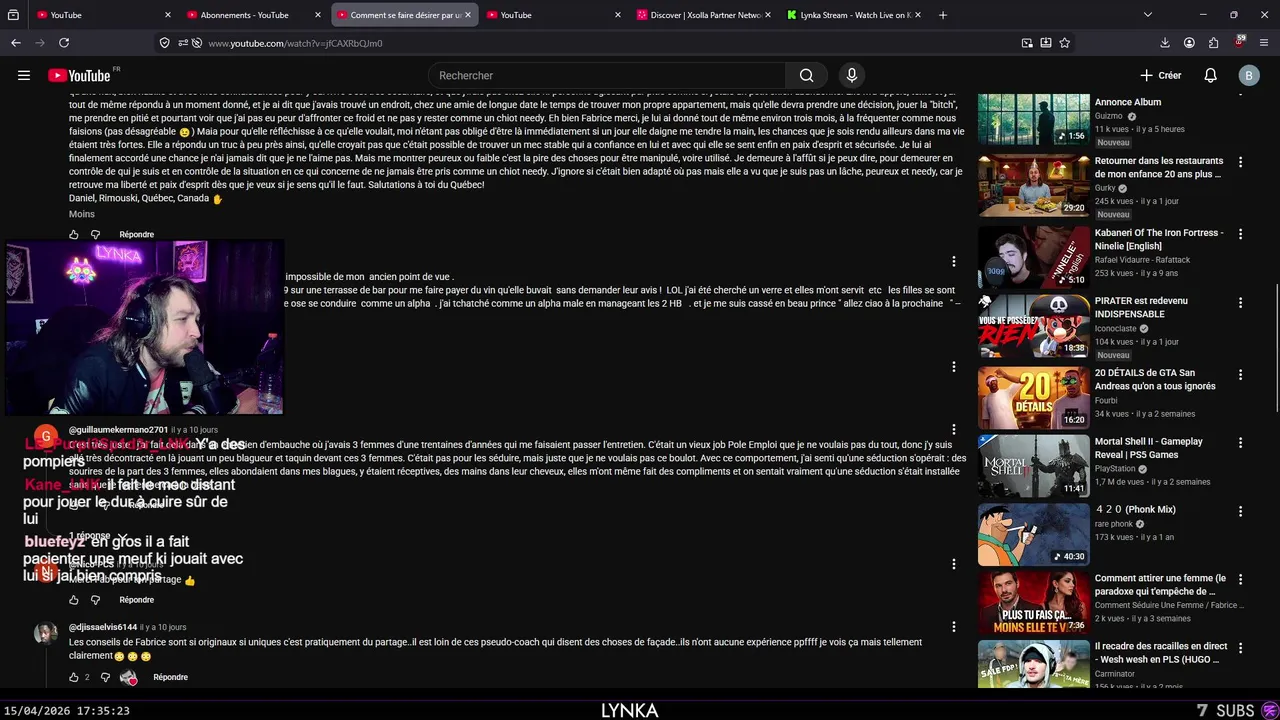Viewport: 1280px width, 720px height.
Task: Open @guillaumekermano2701 channel link
Action: pyautogui.click(x=118, y=430)
